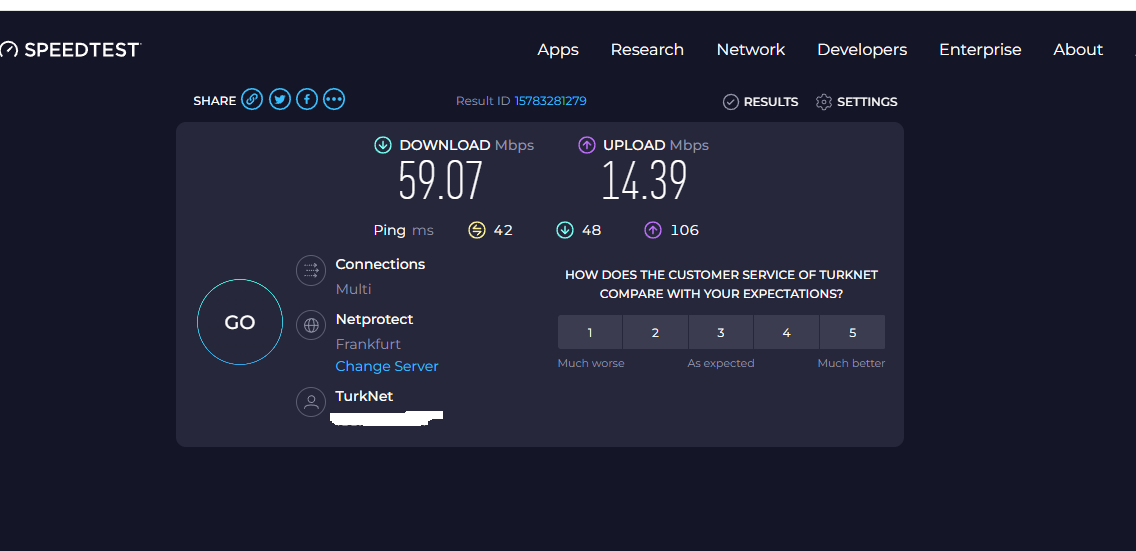Open the Network menu
Screen dimensions: 1136x551
click(x=751, y=50)
